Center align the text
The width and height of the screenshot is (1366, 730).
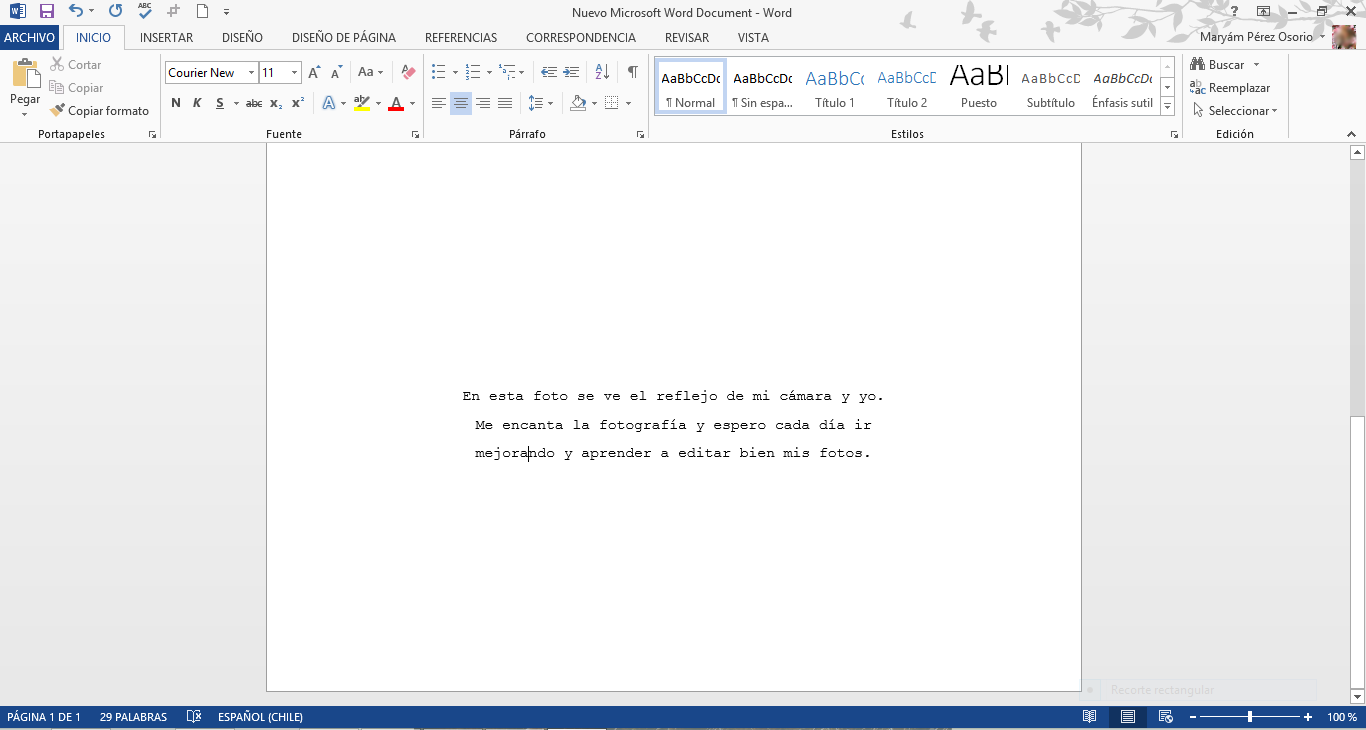(461, 103)
